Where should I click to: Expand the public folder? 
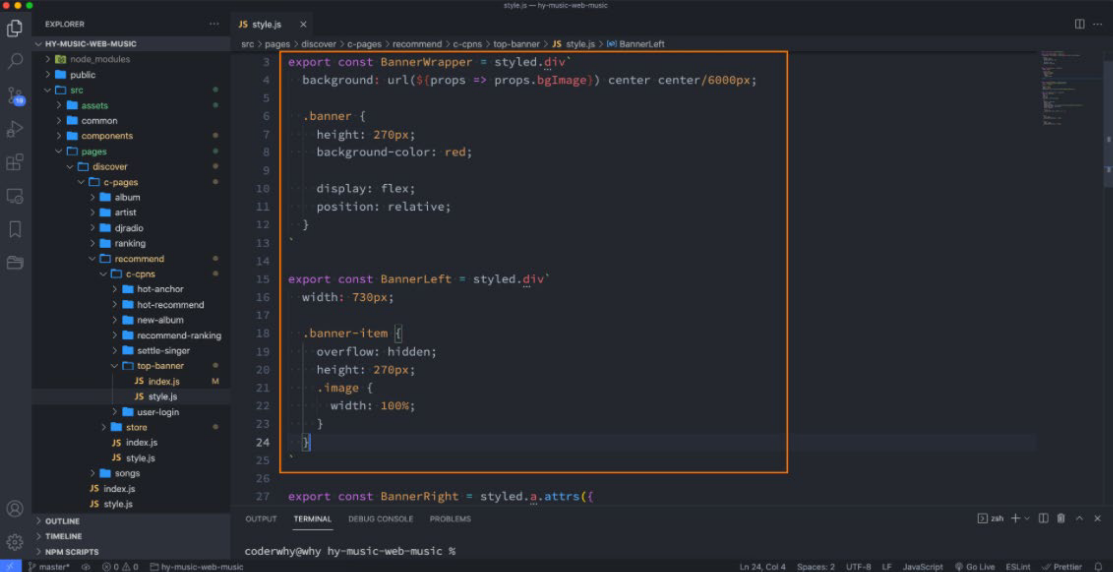click(x=131, y=75)
